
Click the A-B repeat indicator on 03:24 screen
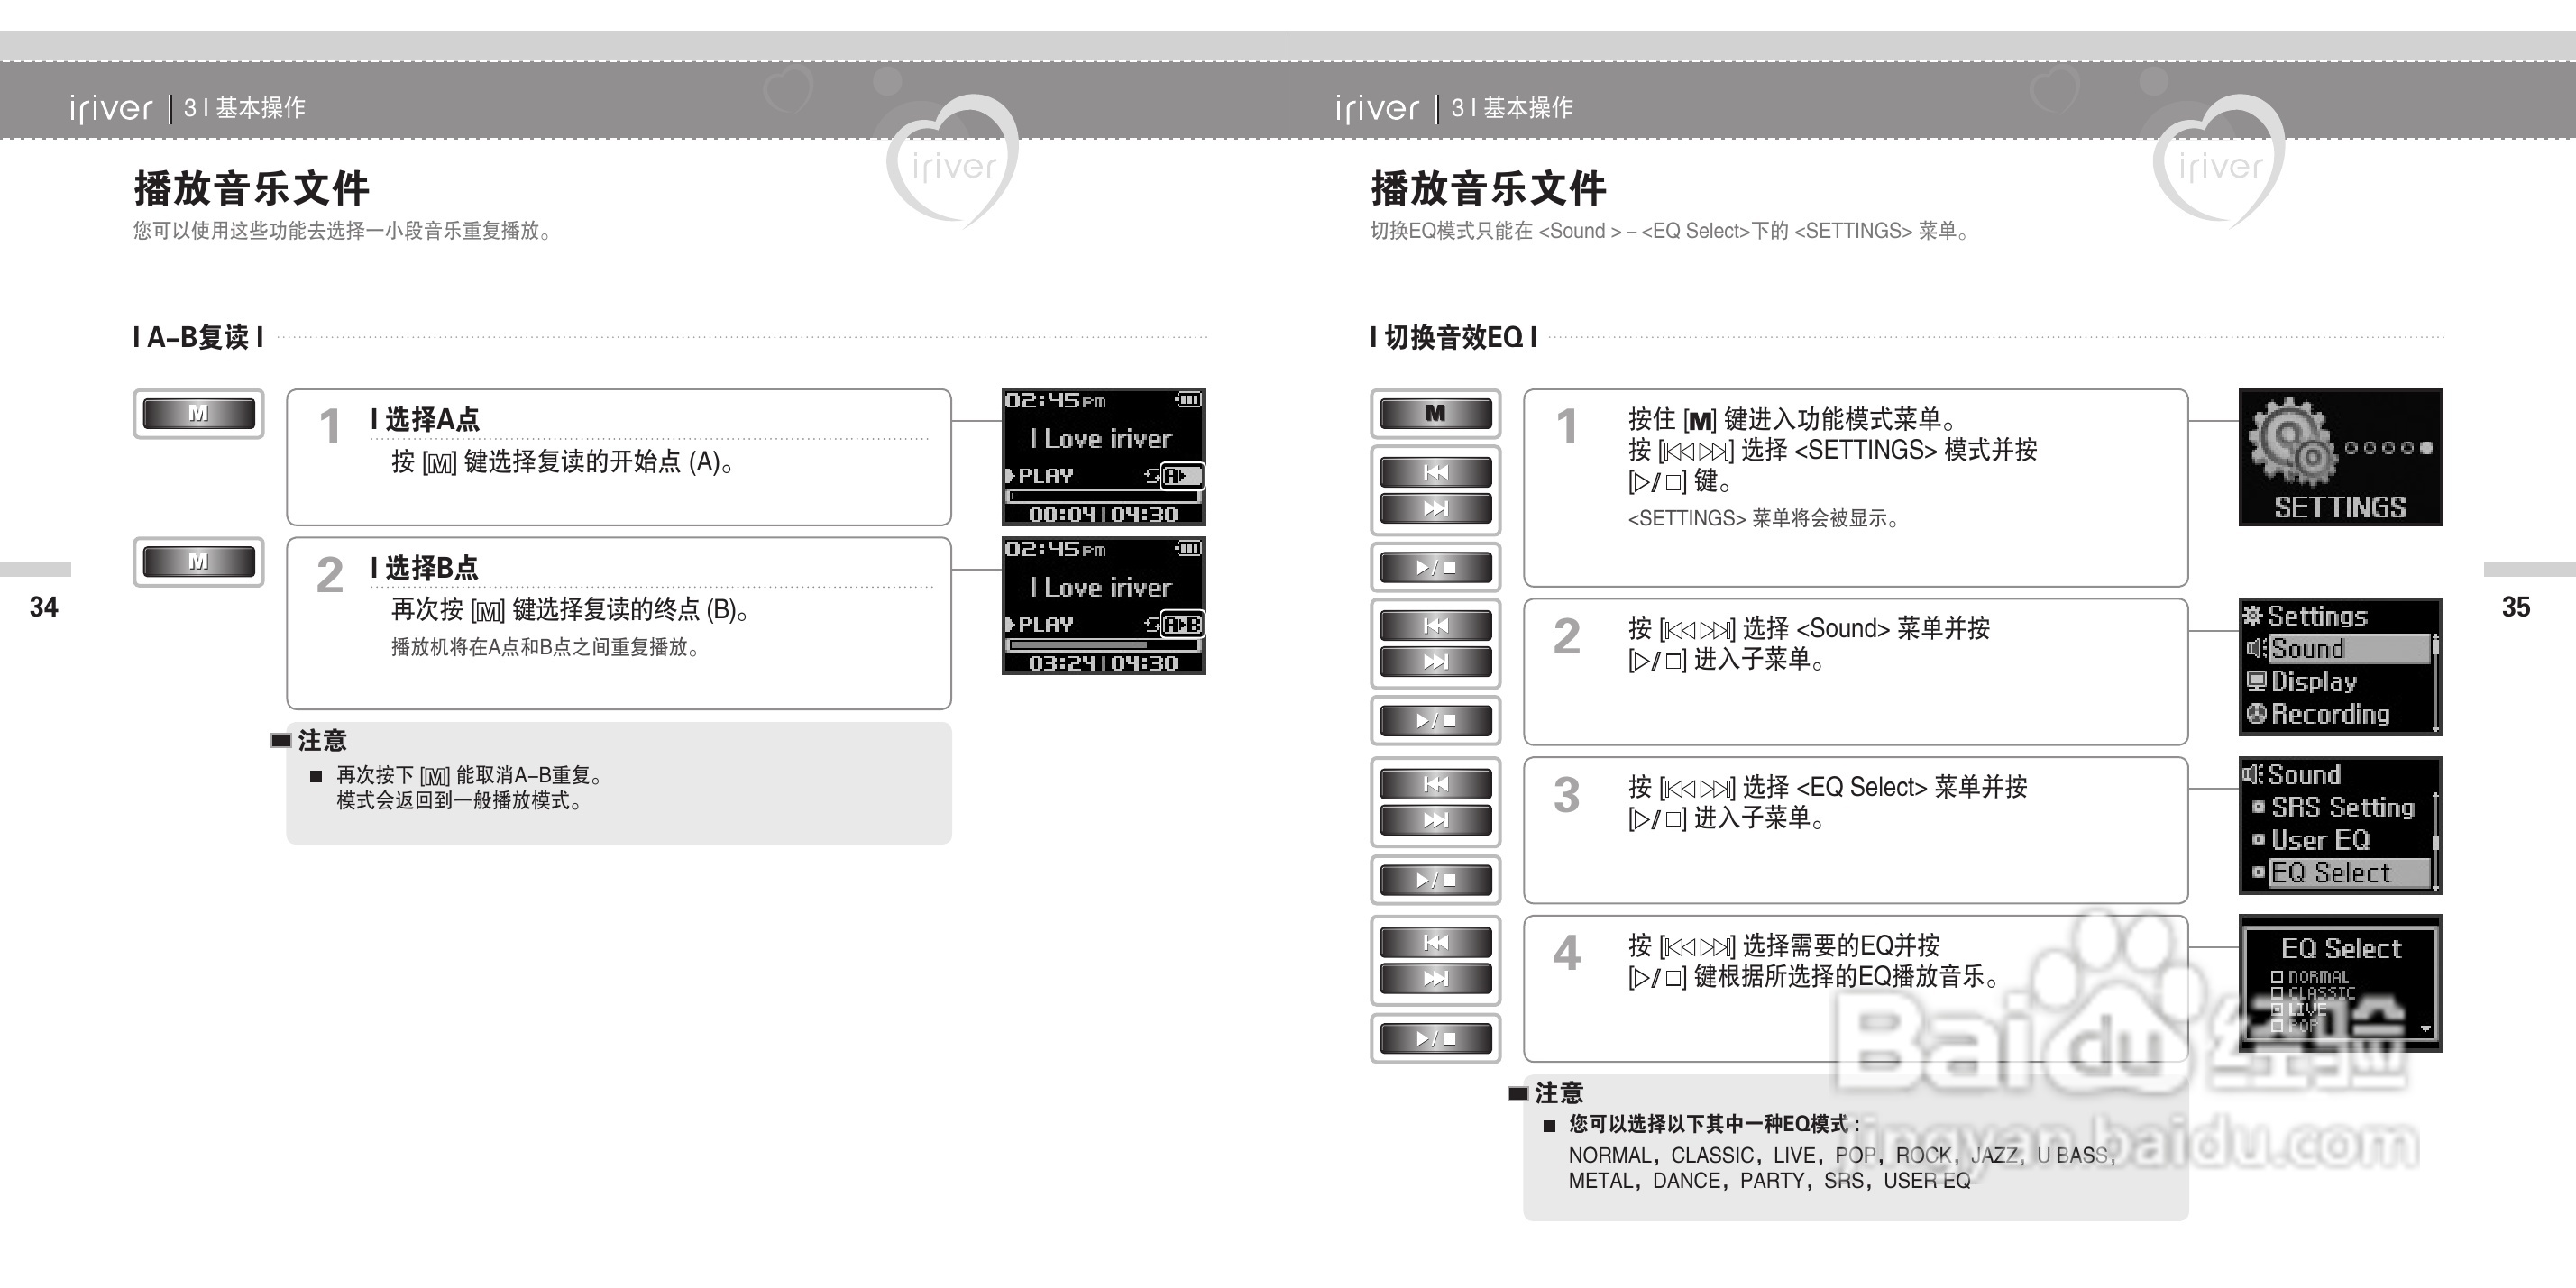(1182, 625)
